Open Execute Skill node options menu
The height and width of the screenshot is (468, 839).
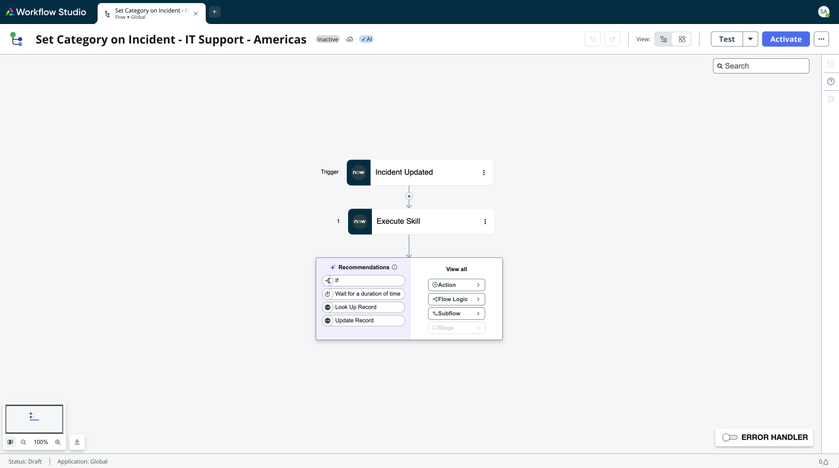pos(485,221)
